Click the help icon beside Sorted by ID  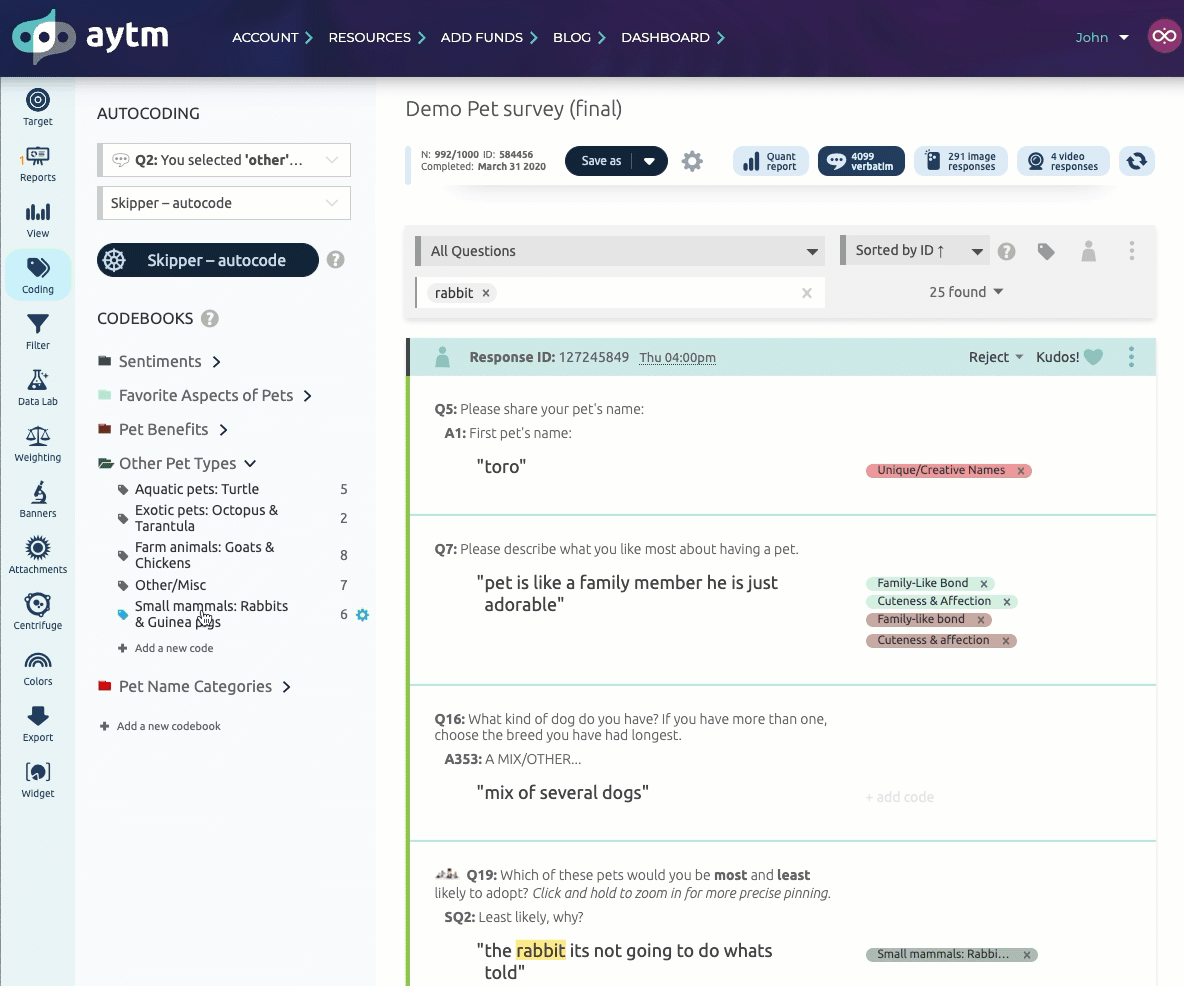(x=1007, y=251)
